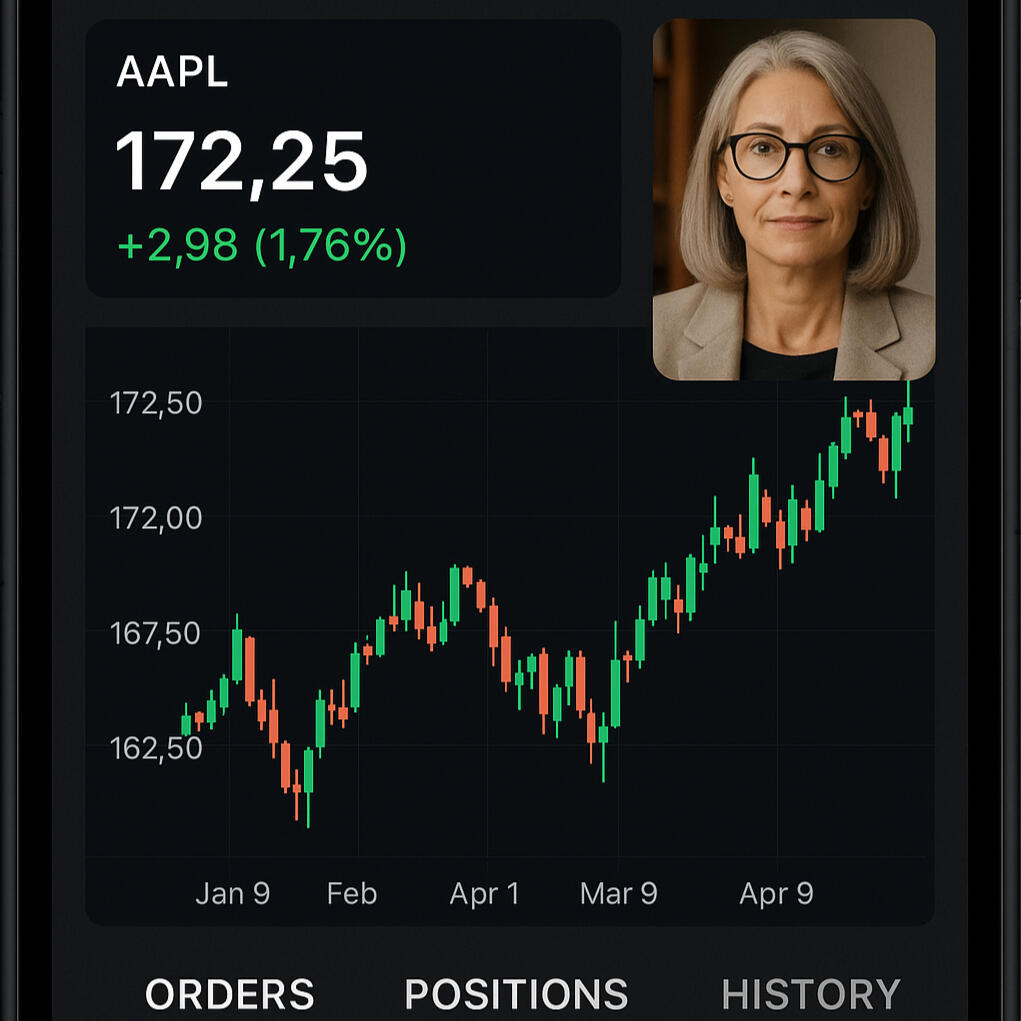Tap the 172,25 current price

pos(242,161)
